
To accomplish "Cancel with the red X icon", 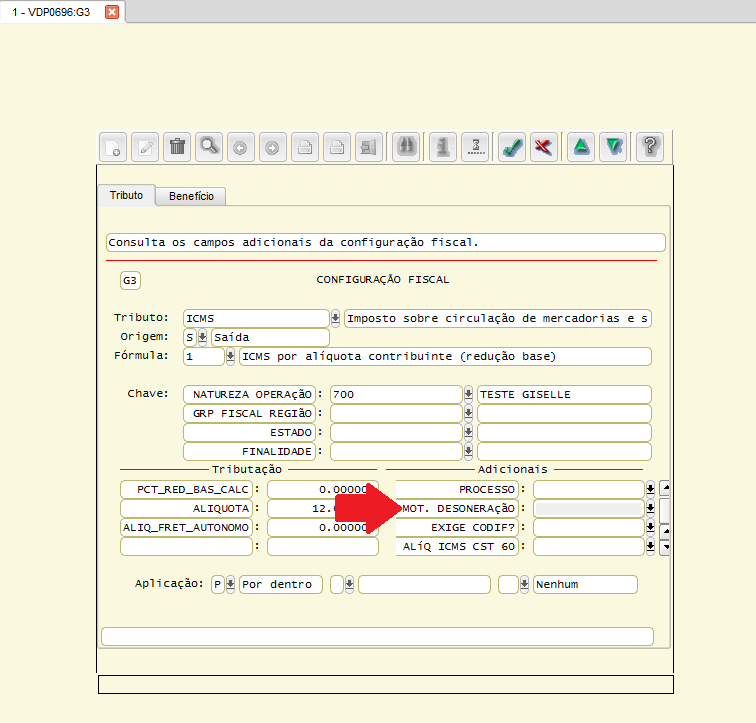I will coord(544,147).
